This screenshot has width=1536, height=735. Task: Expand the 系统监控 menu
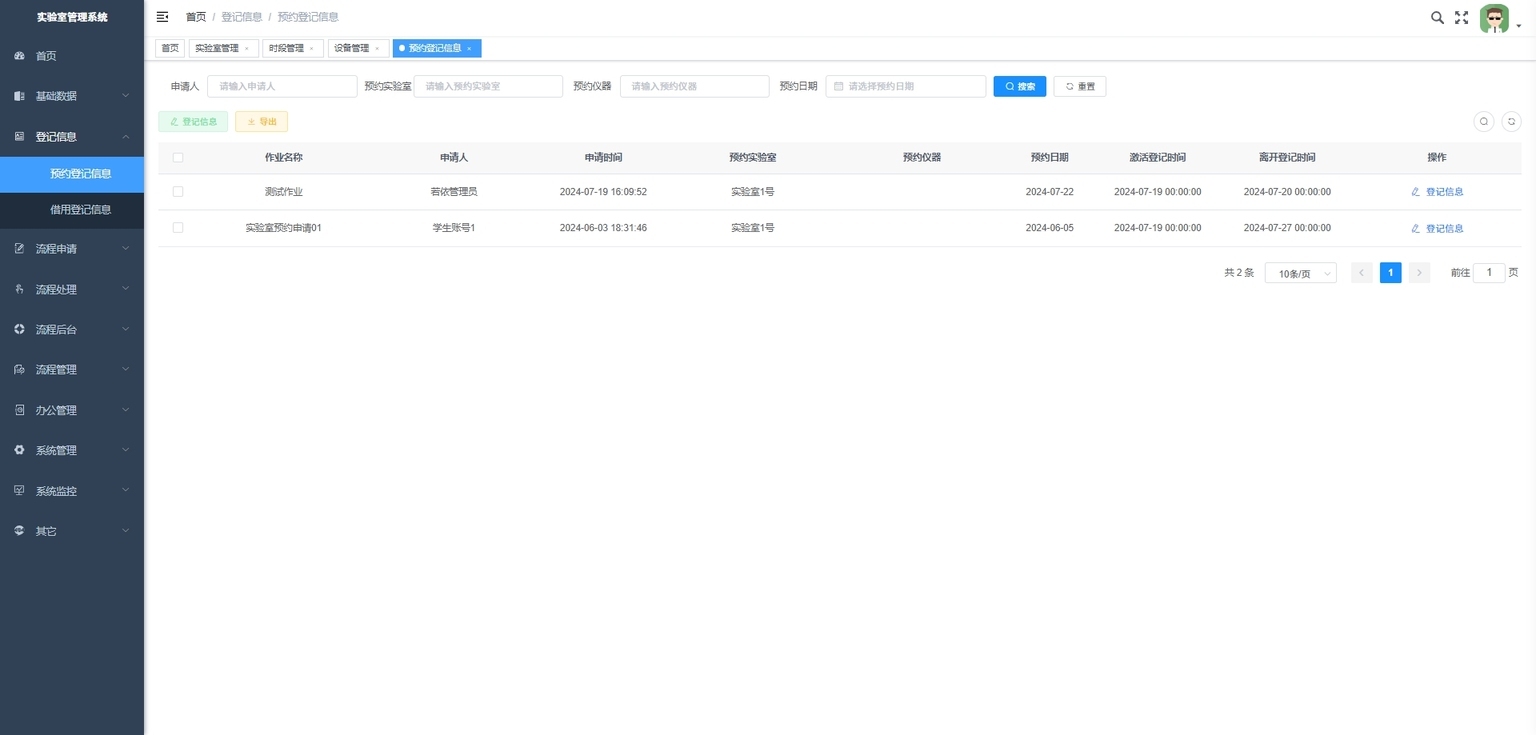point(72,491)
